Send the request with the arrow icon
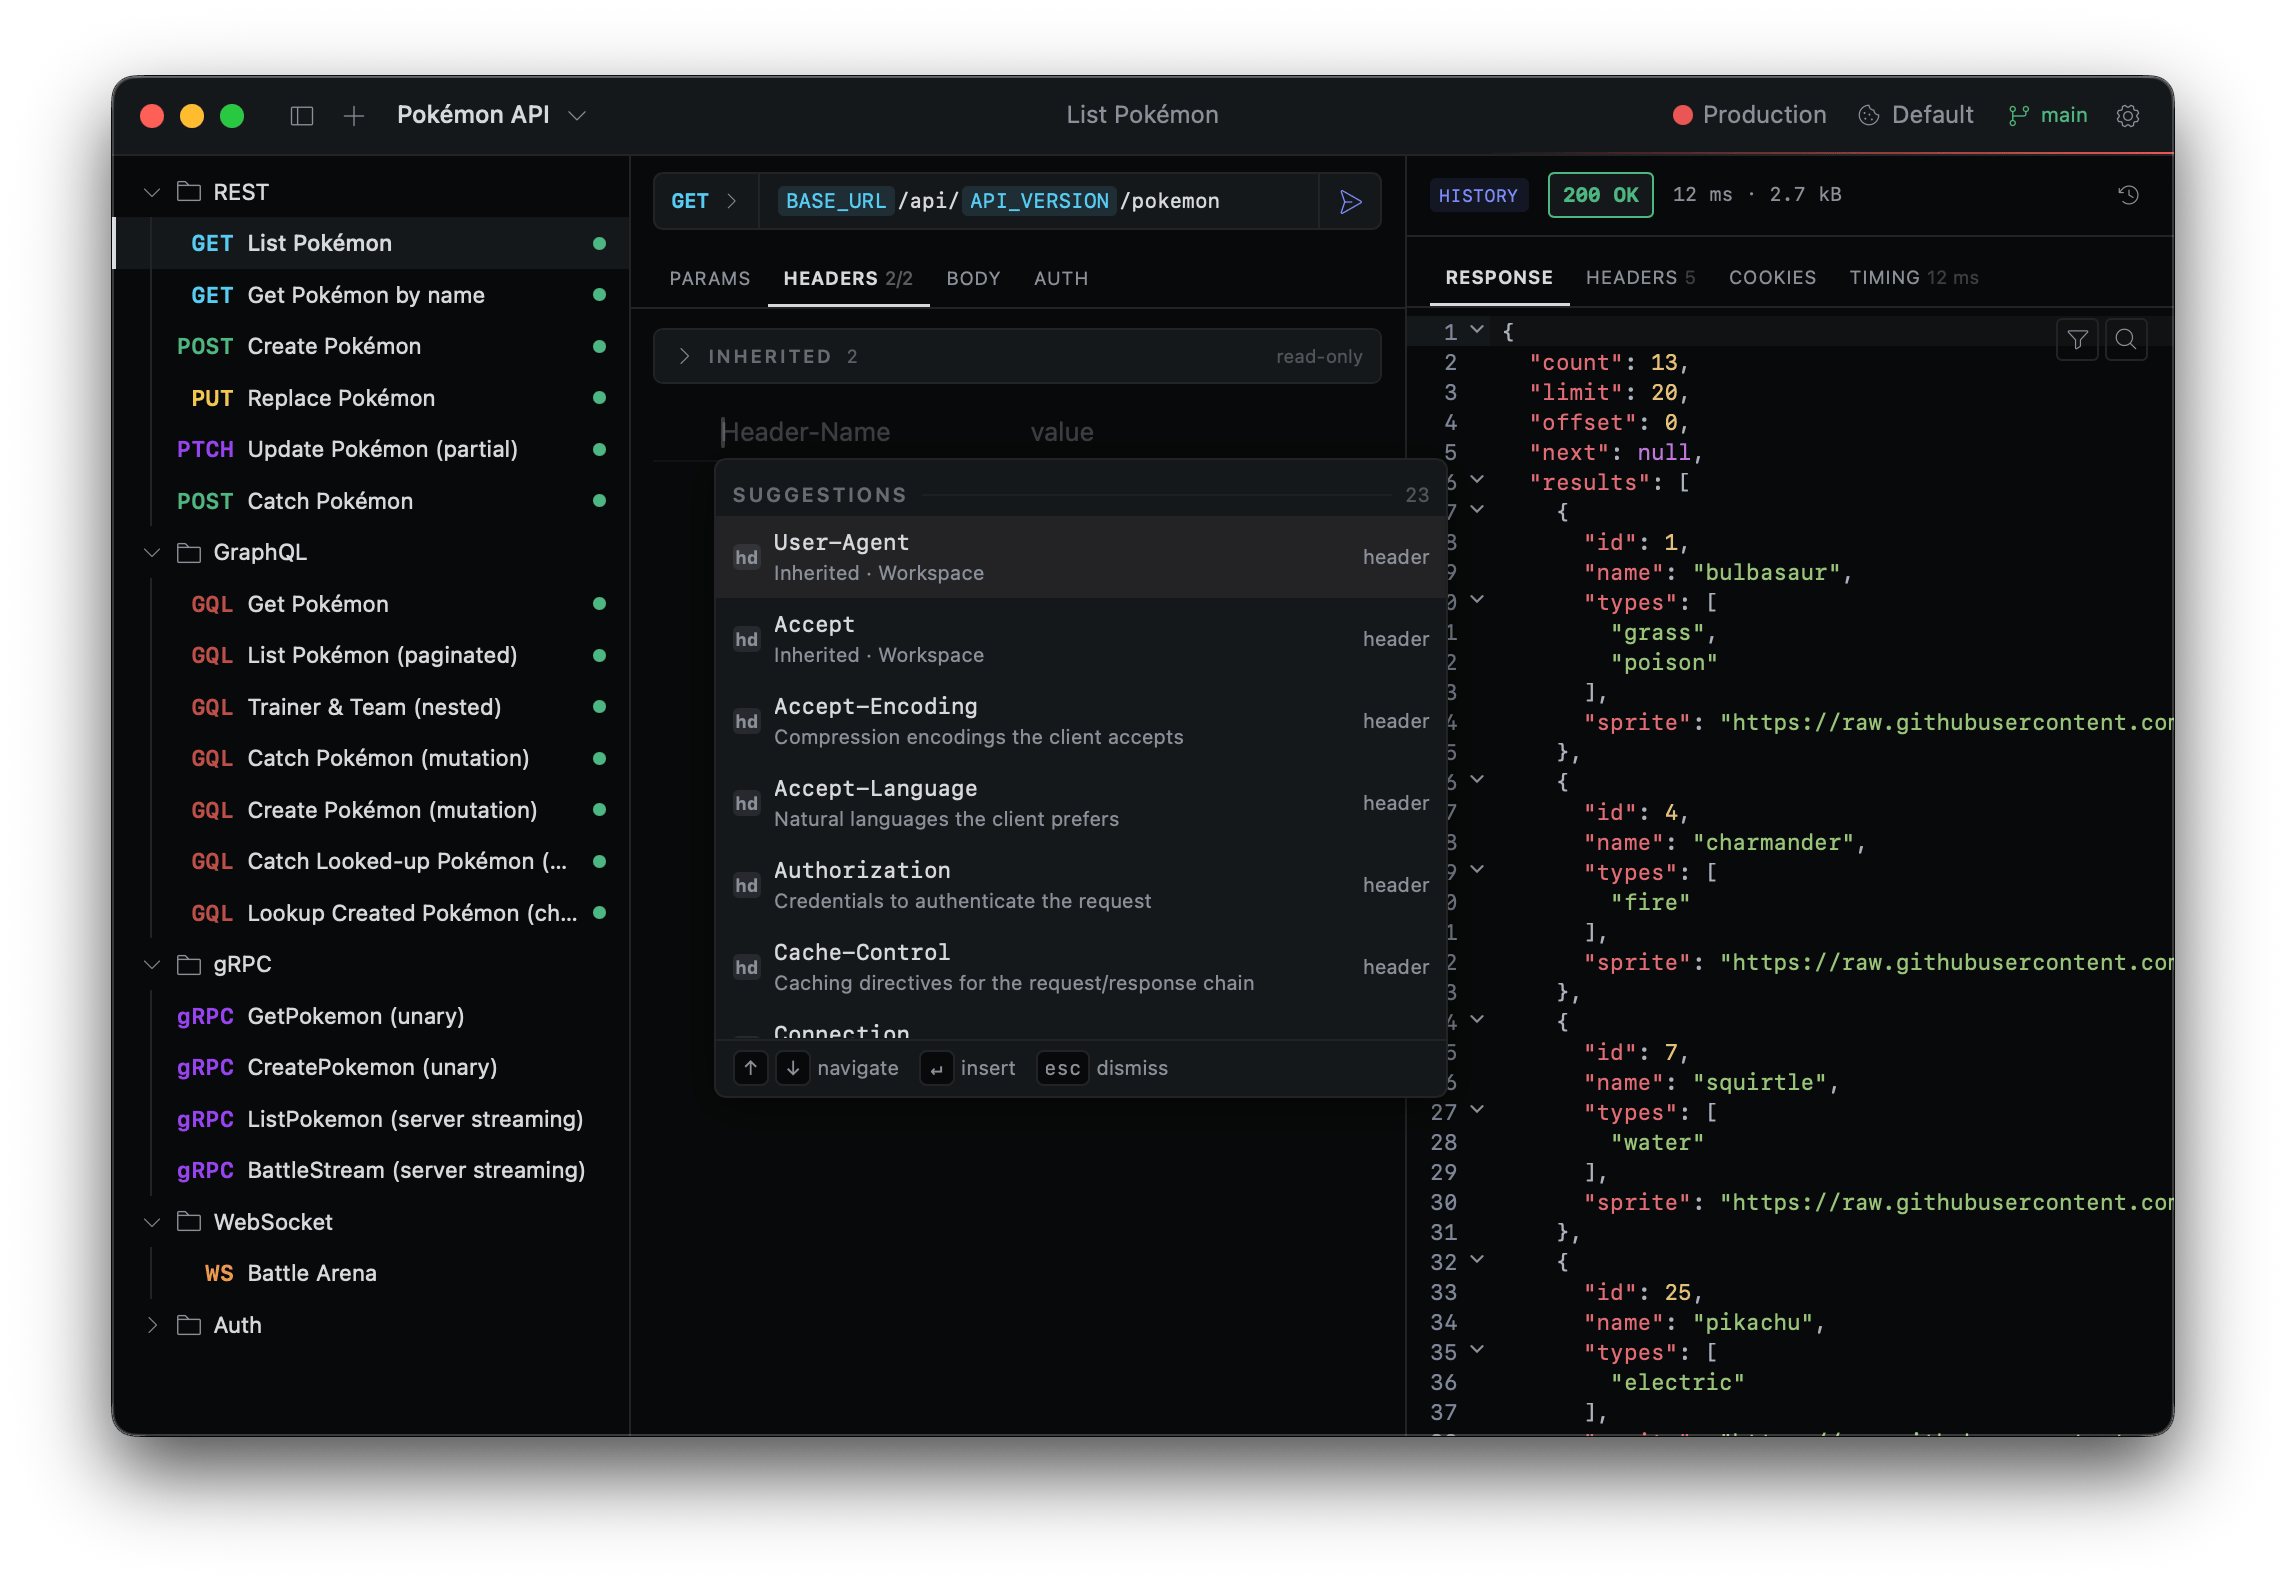This screenshot has width=2286, height=1584. point(1350,201)
